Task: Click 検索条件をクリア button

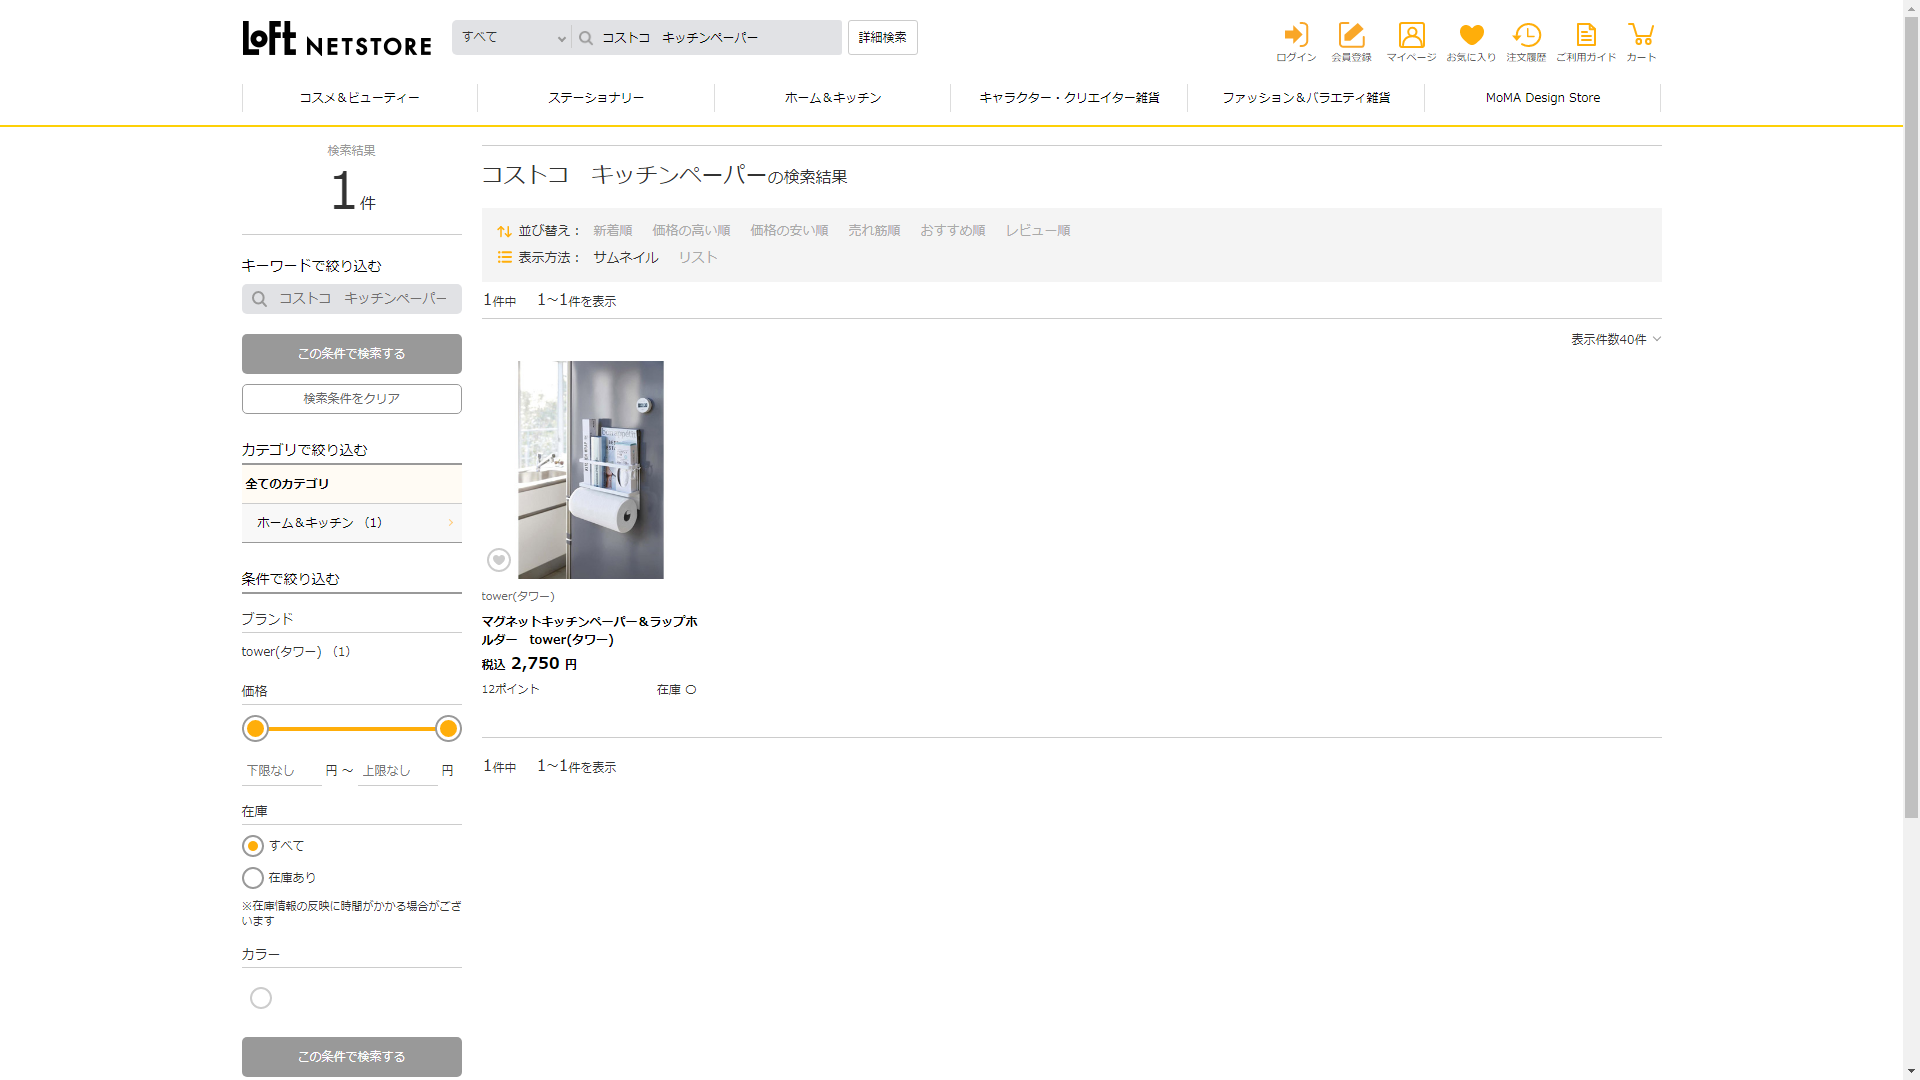Action: pos(351,399)
